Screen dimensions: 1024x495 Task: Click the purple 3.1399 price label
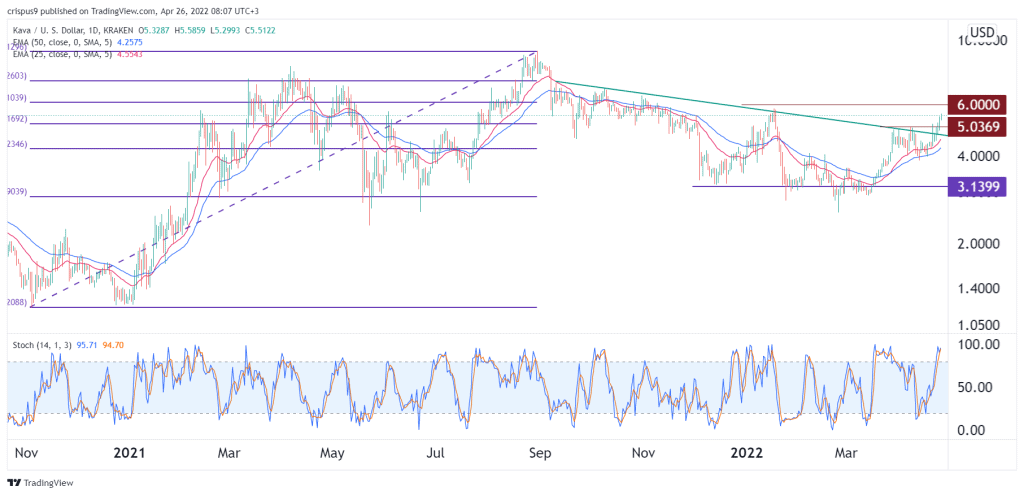click(976, 186)
